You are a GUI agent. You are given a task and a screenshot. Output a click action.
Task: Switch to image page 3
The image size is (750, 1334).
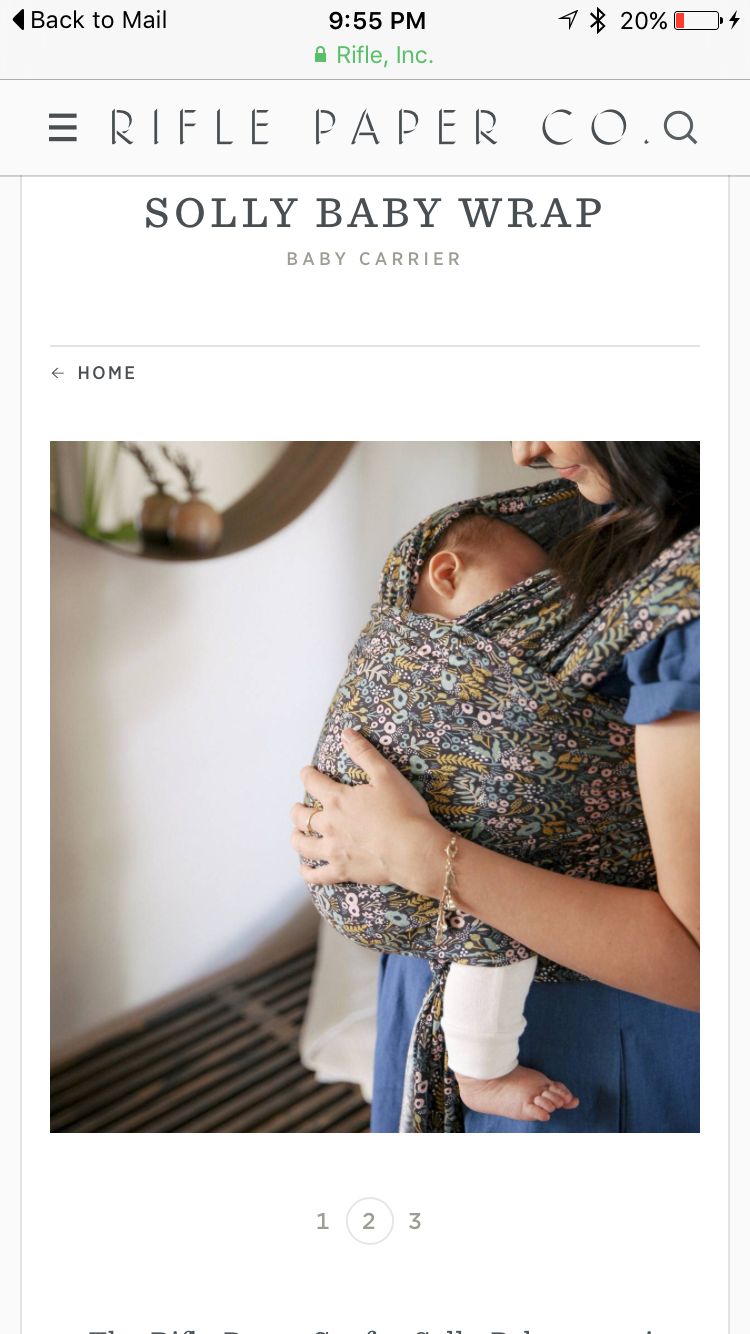click(414, 1221)
